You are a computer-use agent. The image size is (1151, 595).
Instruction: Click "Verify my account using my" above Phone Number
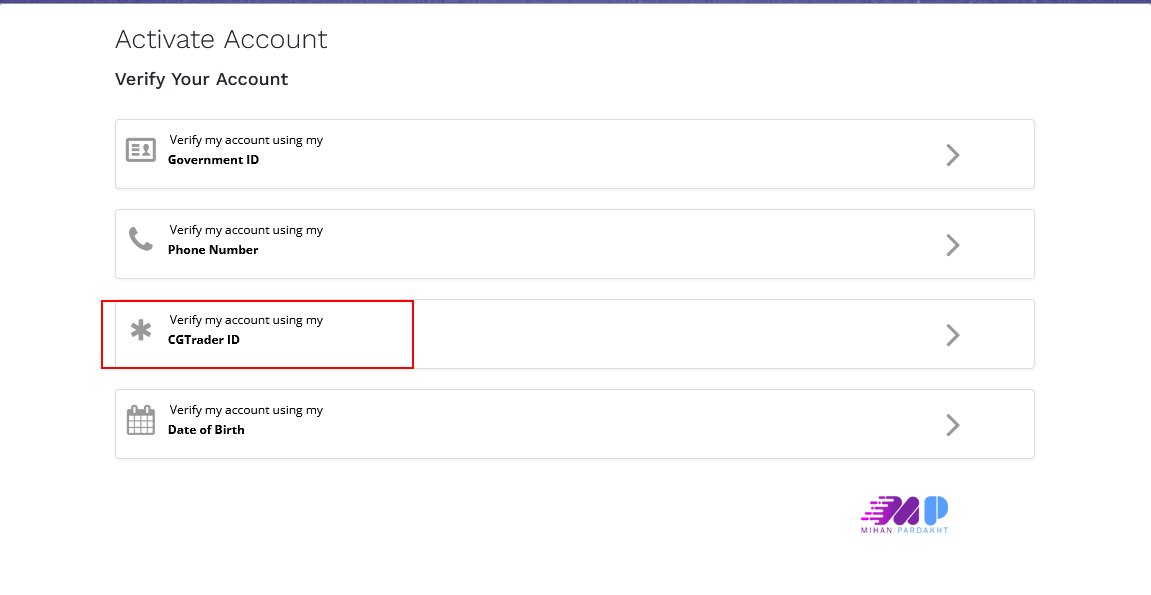coord(246,230)
